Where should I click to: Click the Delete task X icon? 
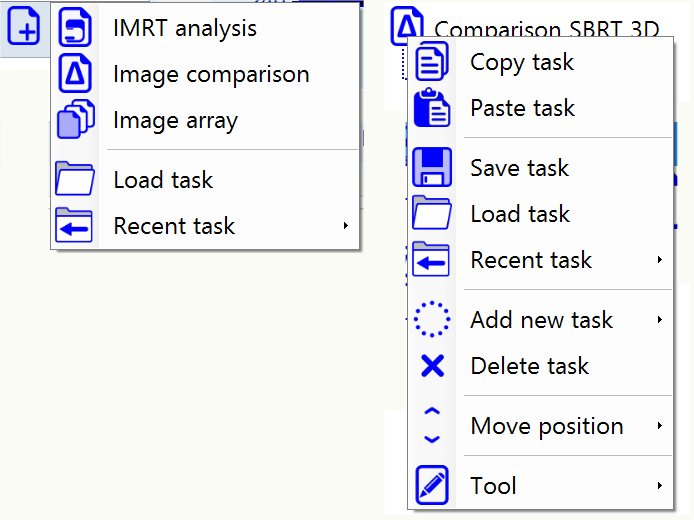click(x=432, y=366)
